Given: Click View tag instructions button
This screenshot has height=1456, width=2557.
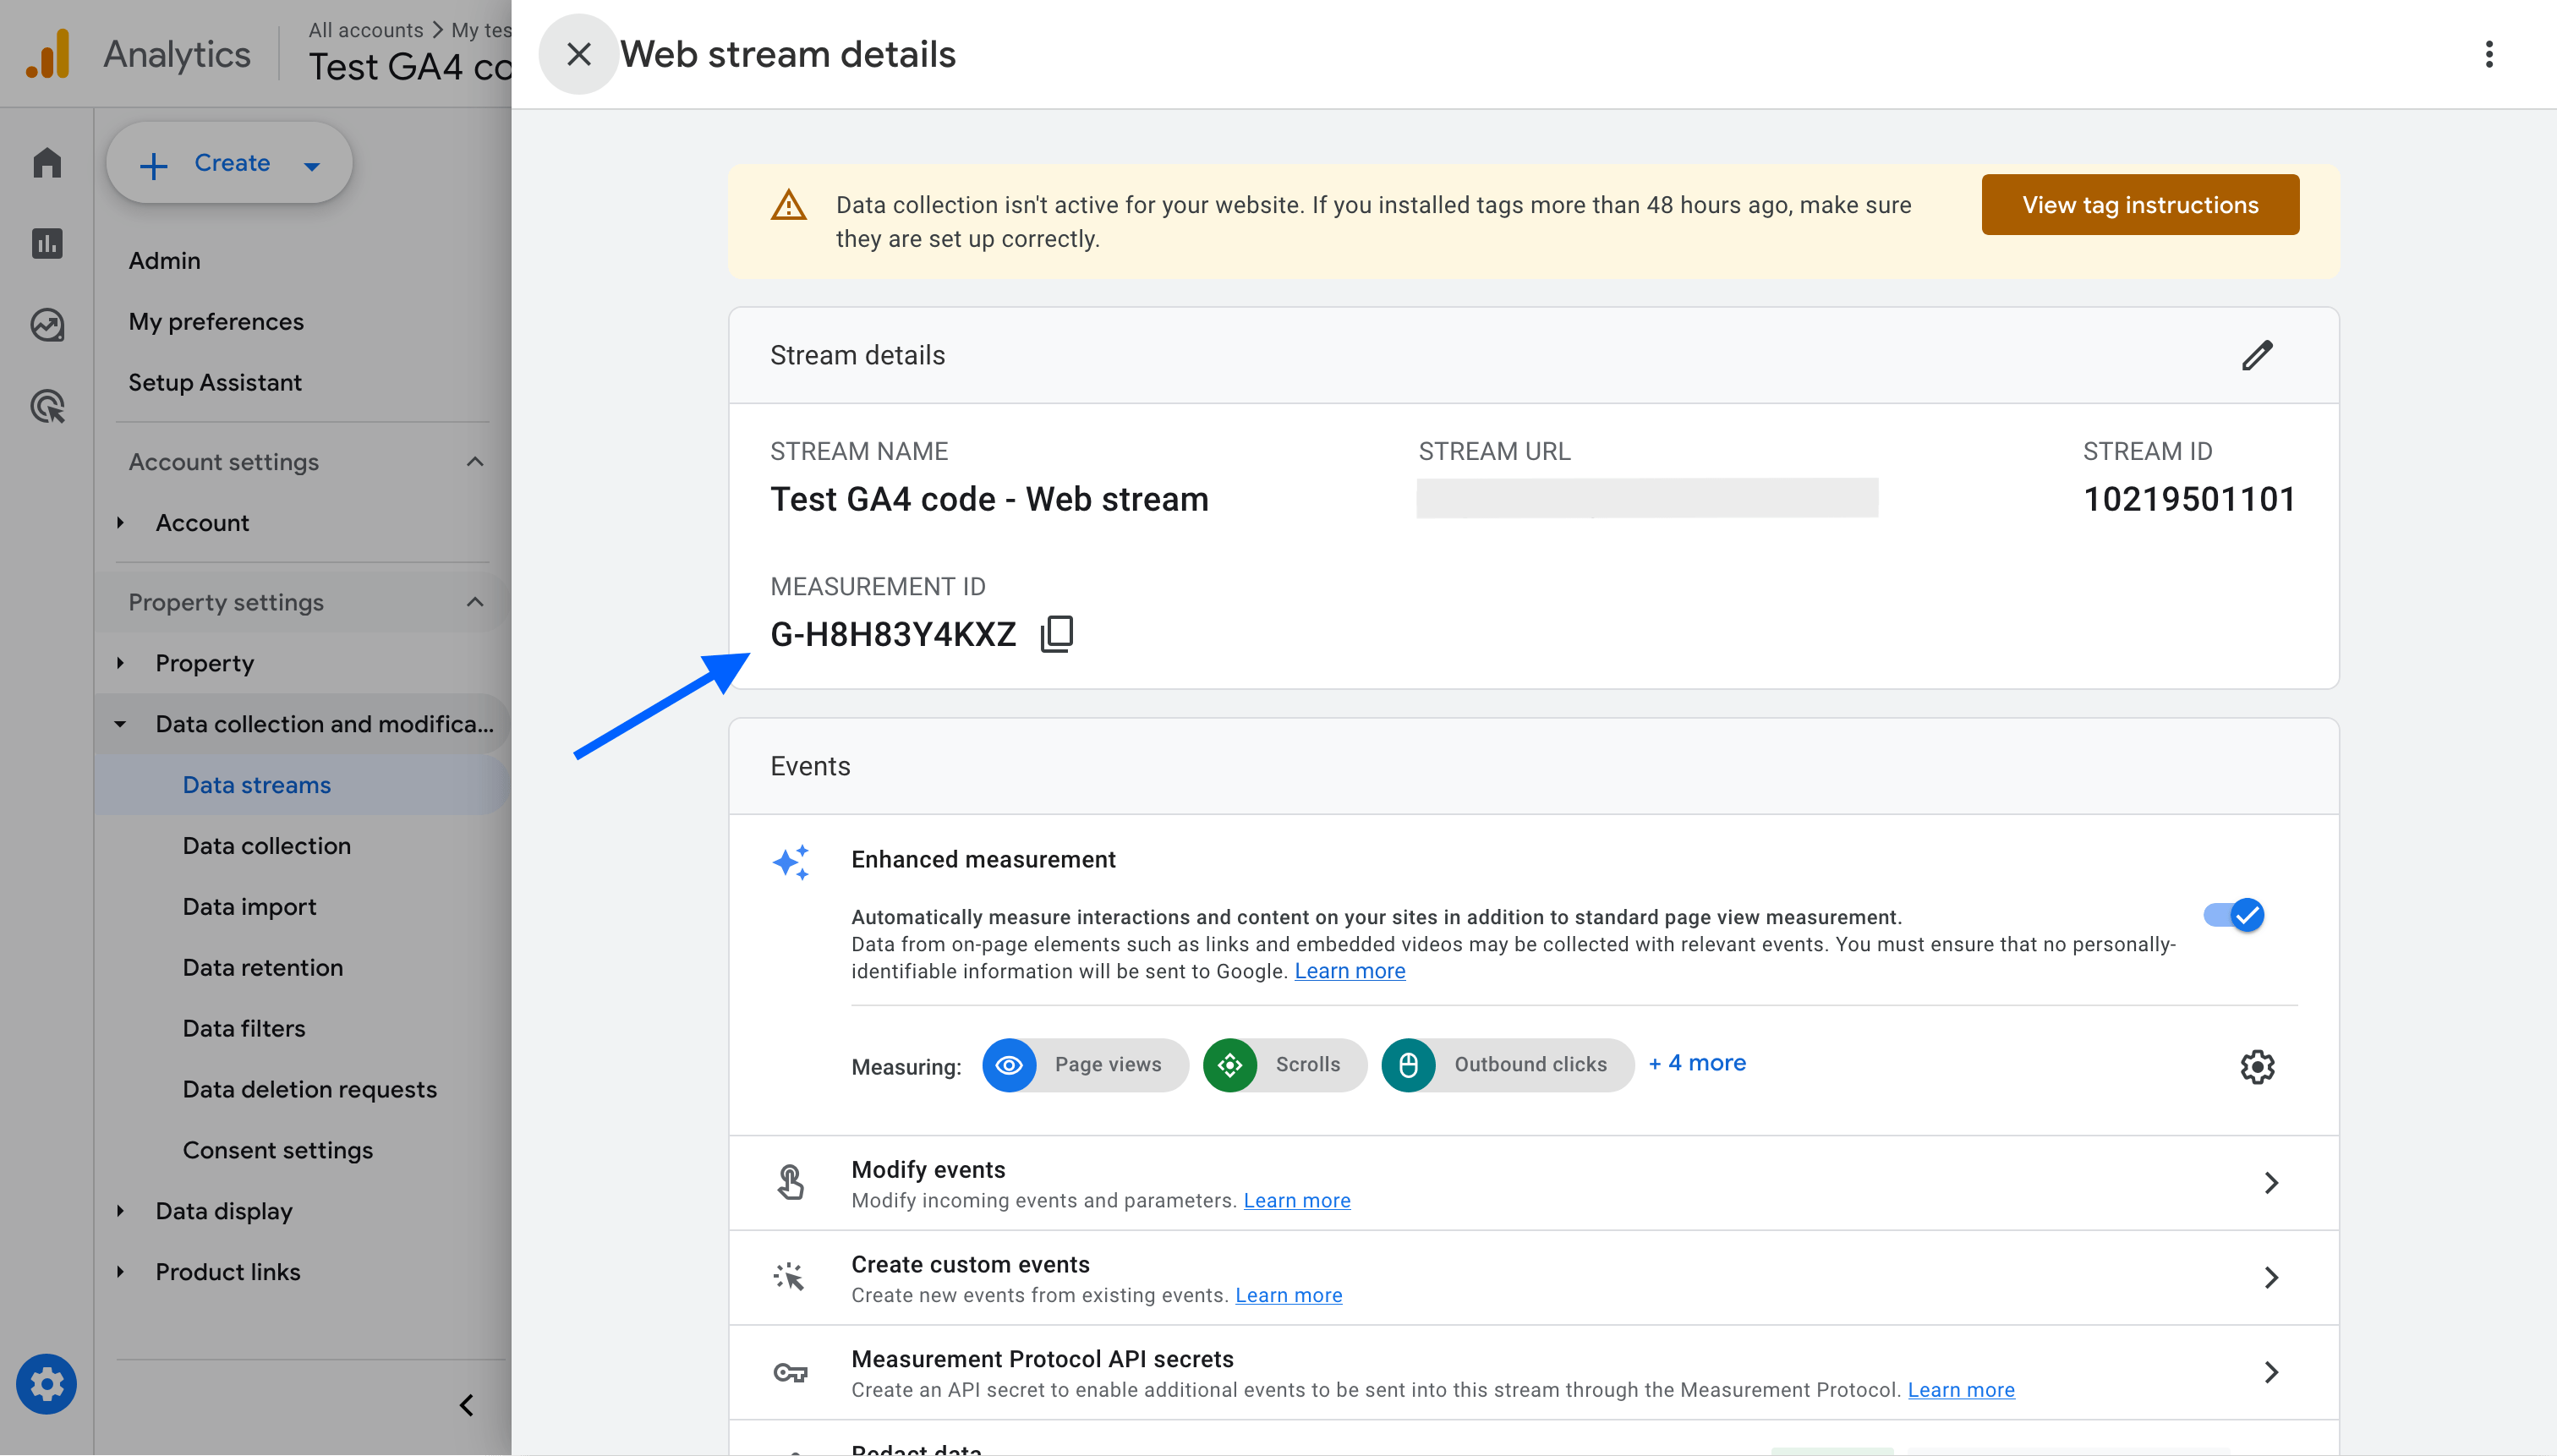Looking at the screenshot, I should point(2139,204).
